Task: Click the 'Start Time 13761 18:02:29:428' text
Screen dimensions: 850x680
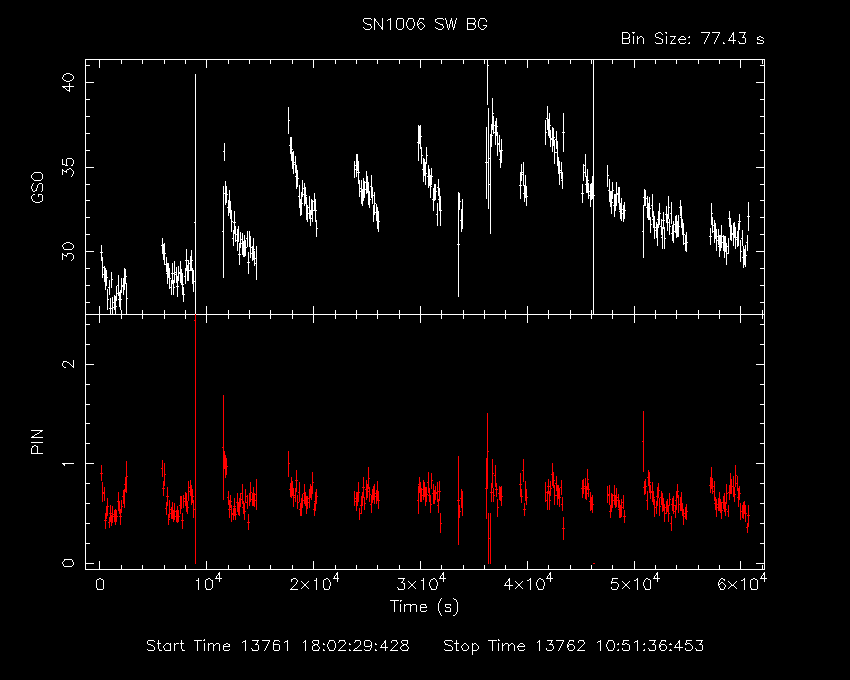Action: click(x=278, y=646)
